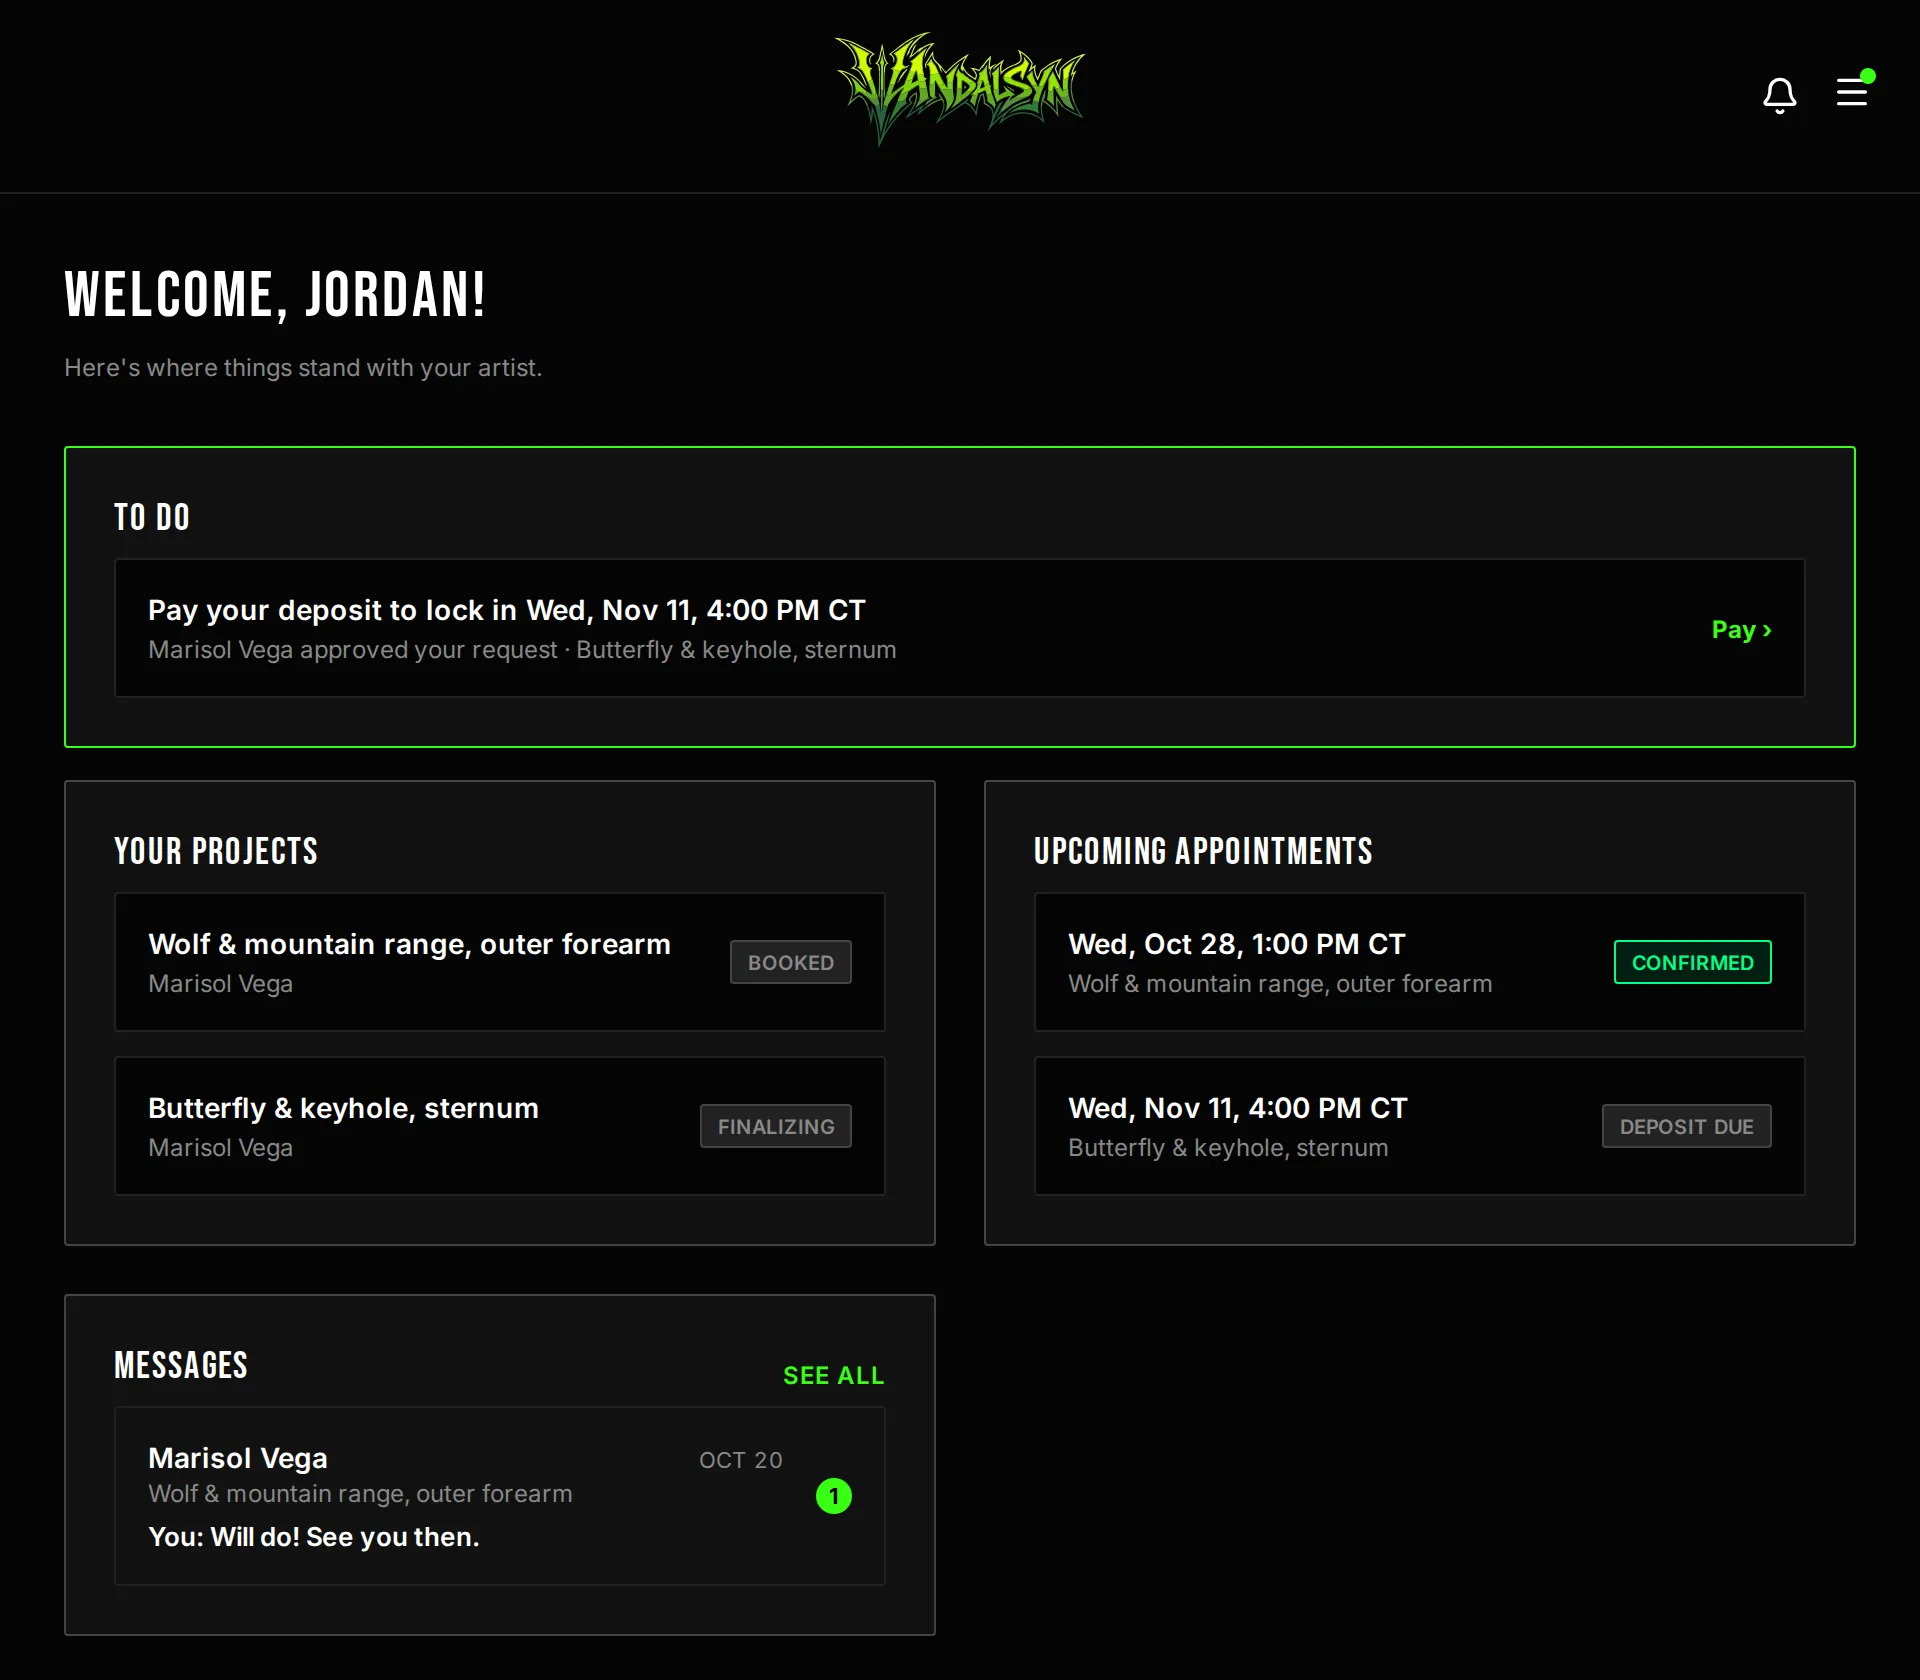
Task: Click the VandalSyn logo
Action: click(960, 89)
